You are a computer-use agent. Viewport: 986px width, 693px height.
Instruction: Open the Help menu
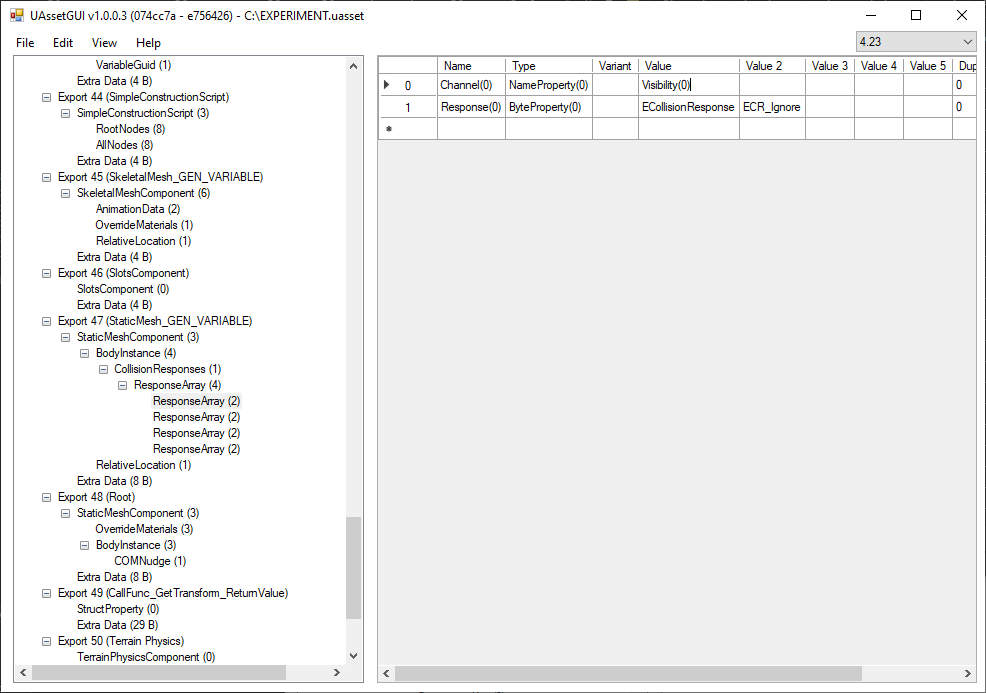click(148, 43)
